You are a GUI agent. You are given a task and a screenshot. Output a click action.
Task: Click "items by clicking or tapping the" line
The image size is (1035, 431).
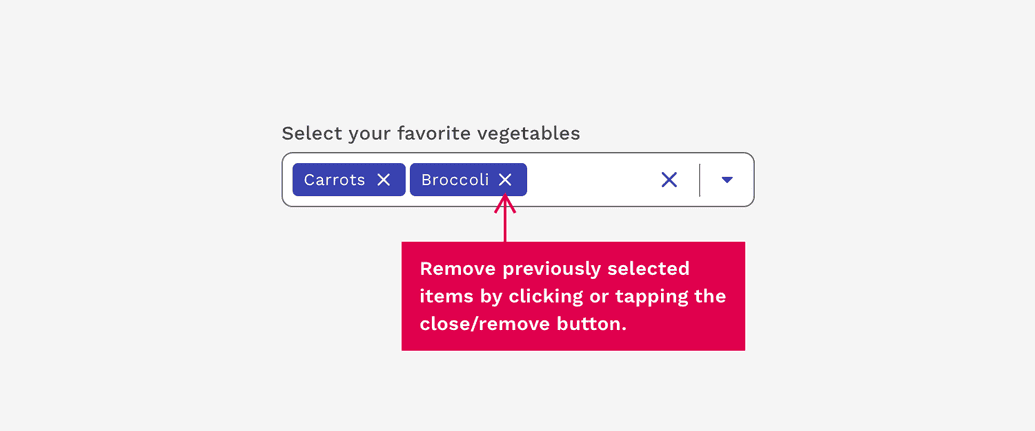572,296
